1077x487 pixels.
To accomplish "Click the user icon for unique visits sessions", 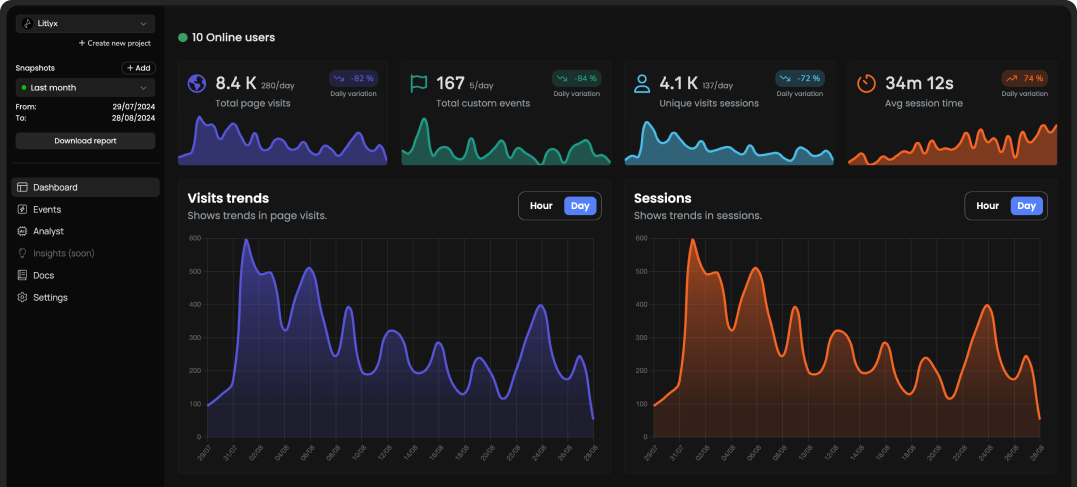I will [642, 84].
